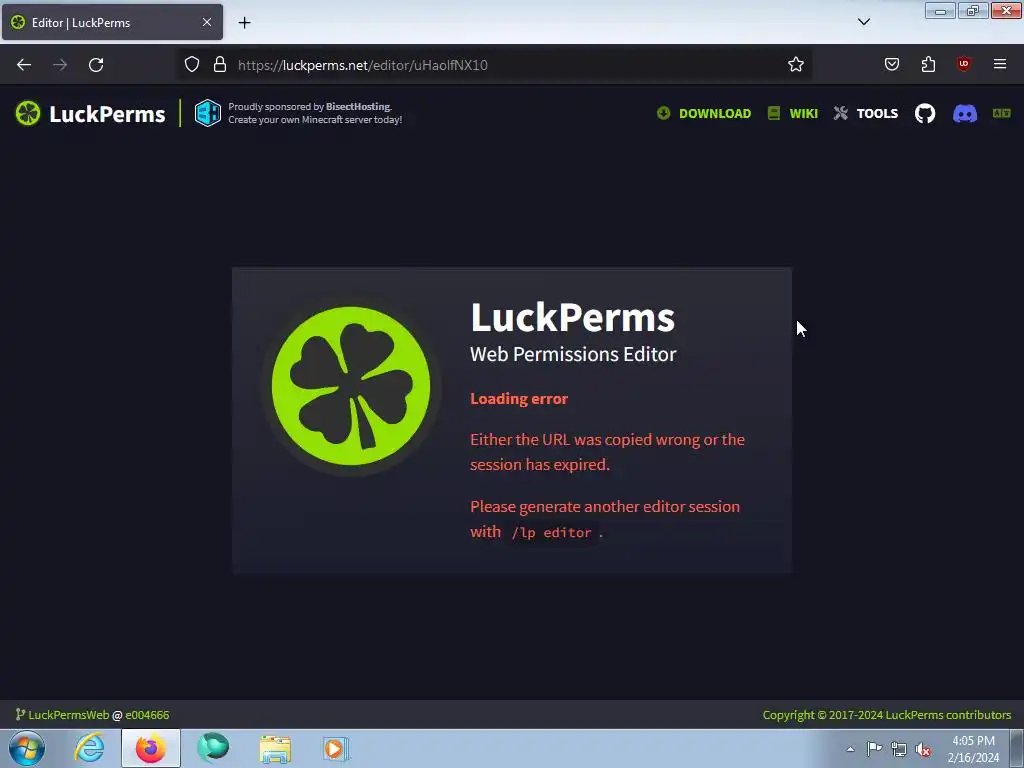Open the Windows Start menu
The width and height of the screenshot is (1024, 768).
click(x=27, y=748)
